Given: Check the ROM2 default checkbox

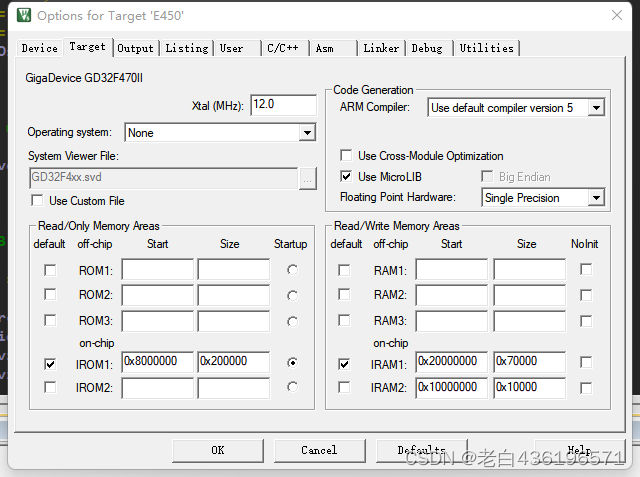Looking at the screenshot, I should 50,294.
